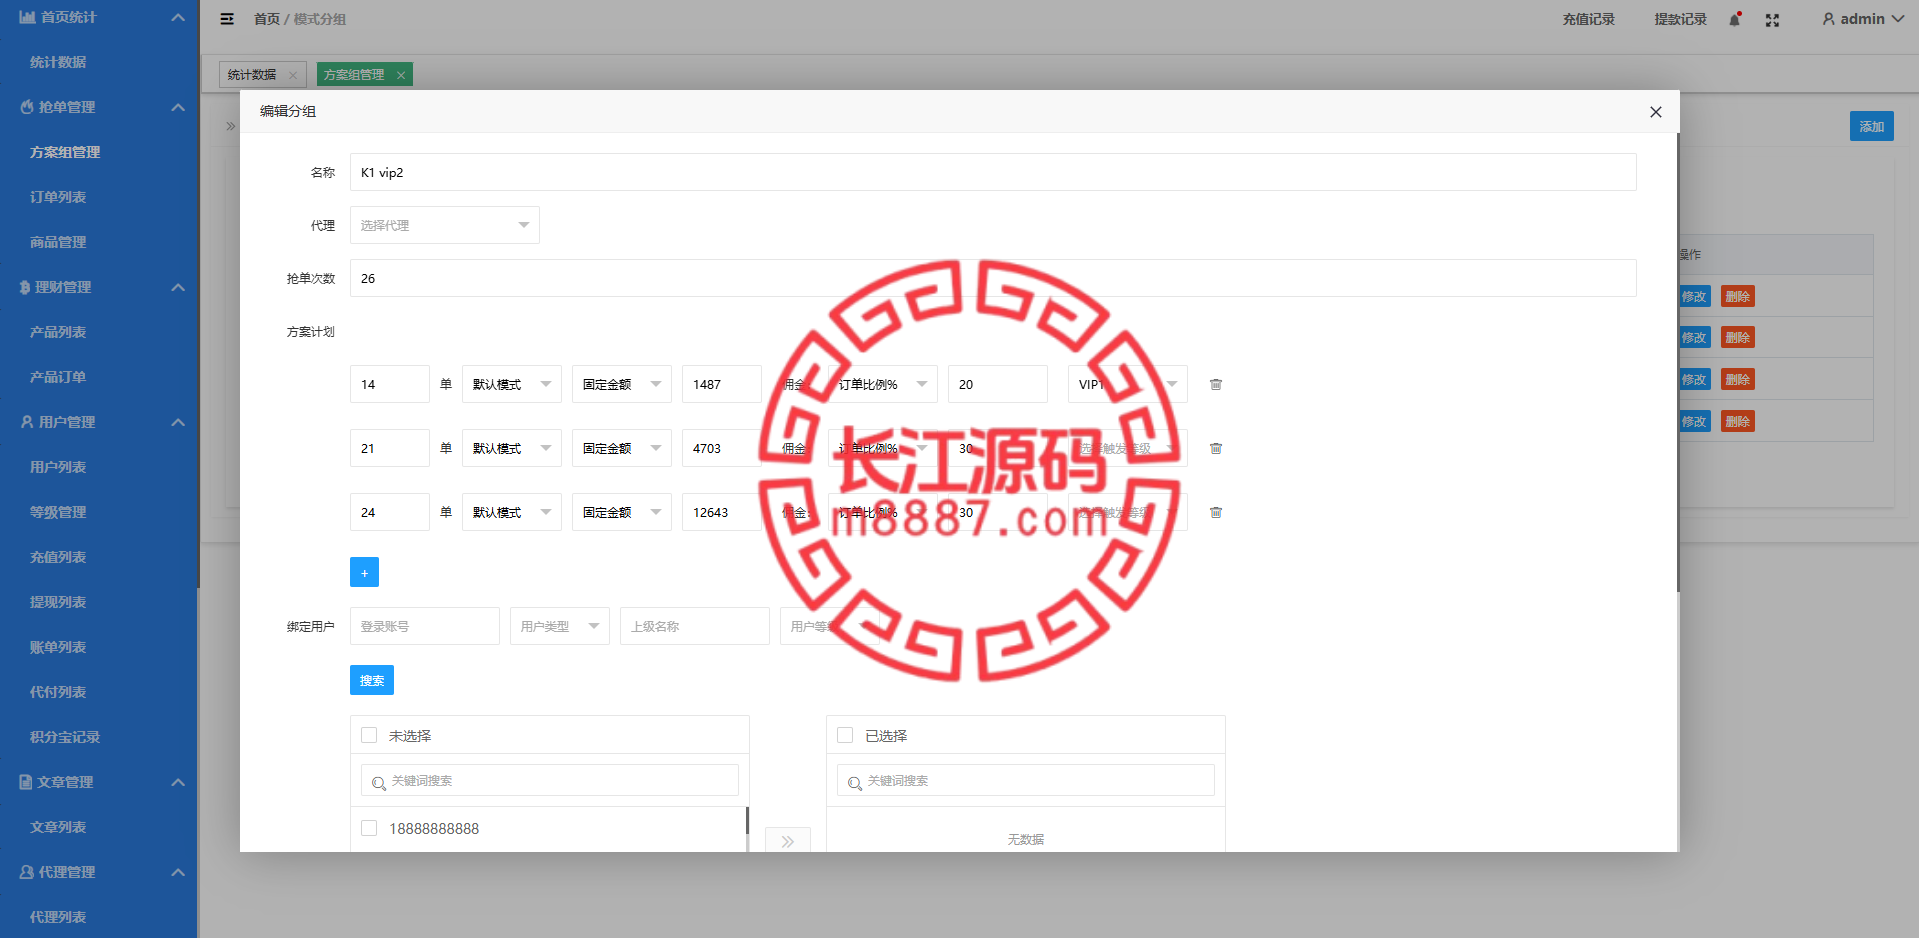Click the 上级名称 input field
Viewport: 1919px width, 938px height.
(x=695, y=626)
